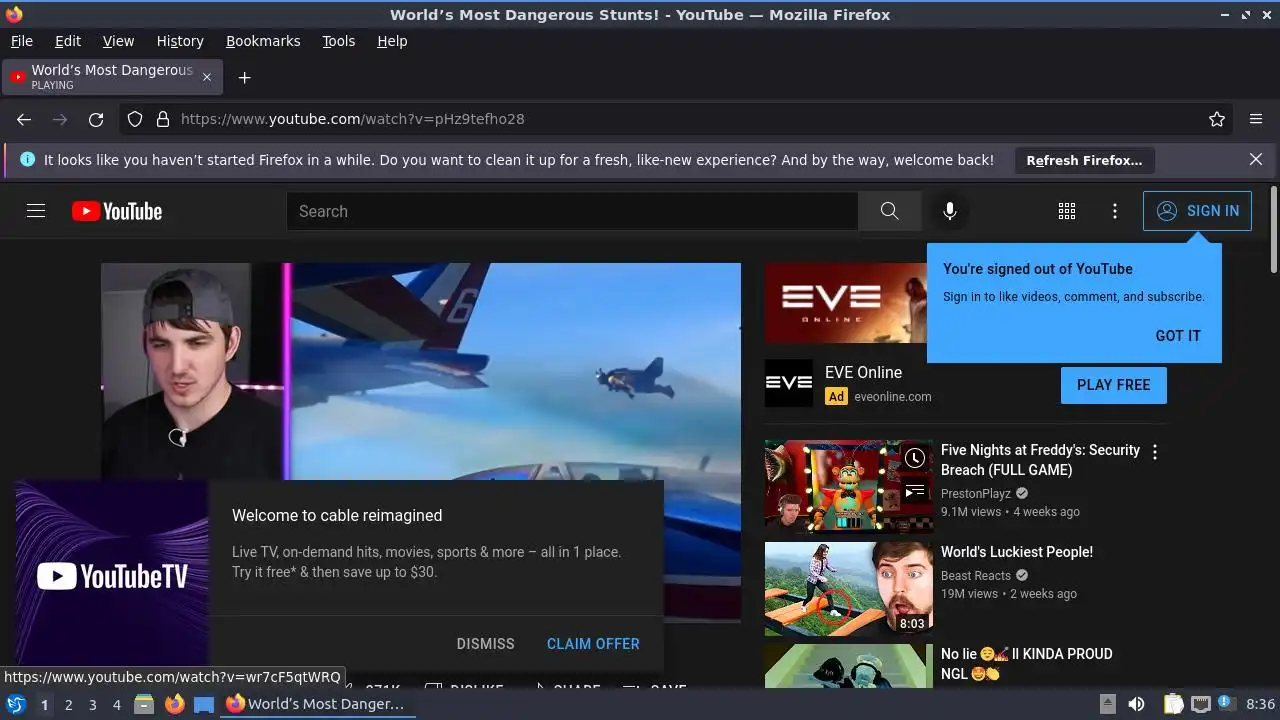This screenshot has height=720, width=1280.
Task: Launch Firefox from taskbar launcher
Action: click(x=174, y=704)
